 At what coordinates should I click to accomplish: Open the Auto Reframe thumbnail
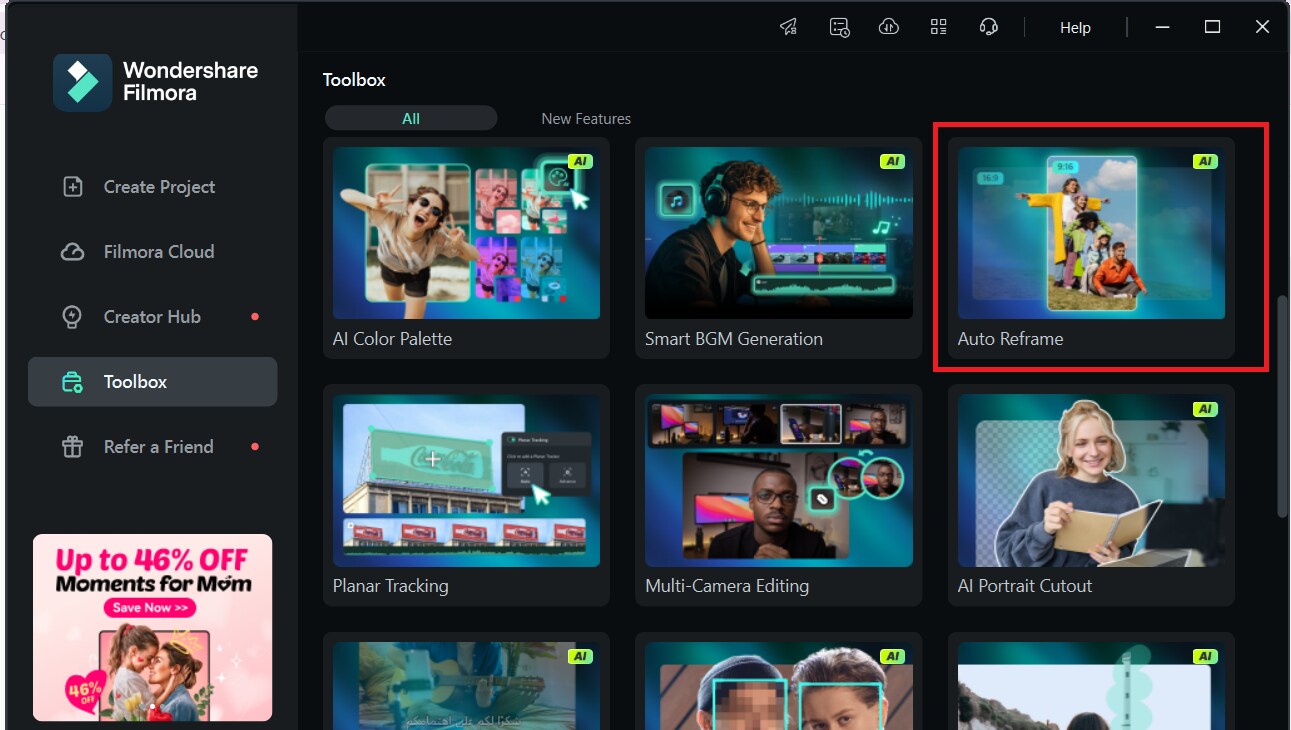(x=1091, y=233)
